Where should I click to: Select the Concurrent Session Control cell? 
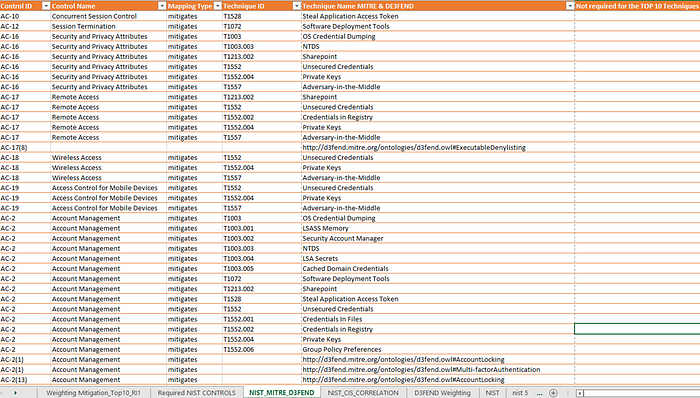pos(108,16)
